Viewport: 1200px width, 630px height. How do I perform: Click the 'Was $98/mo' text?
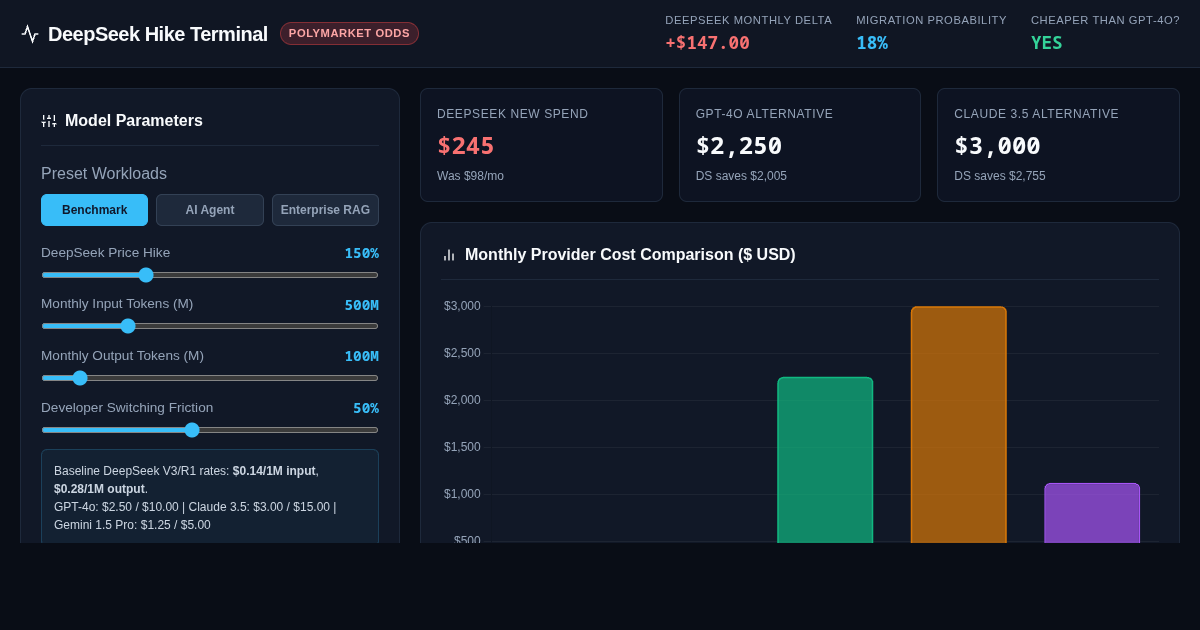pyautogui.click(x=470, y=176)
